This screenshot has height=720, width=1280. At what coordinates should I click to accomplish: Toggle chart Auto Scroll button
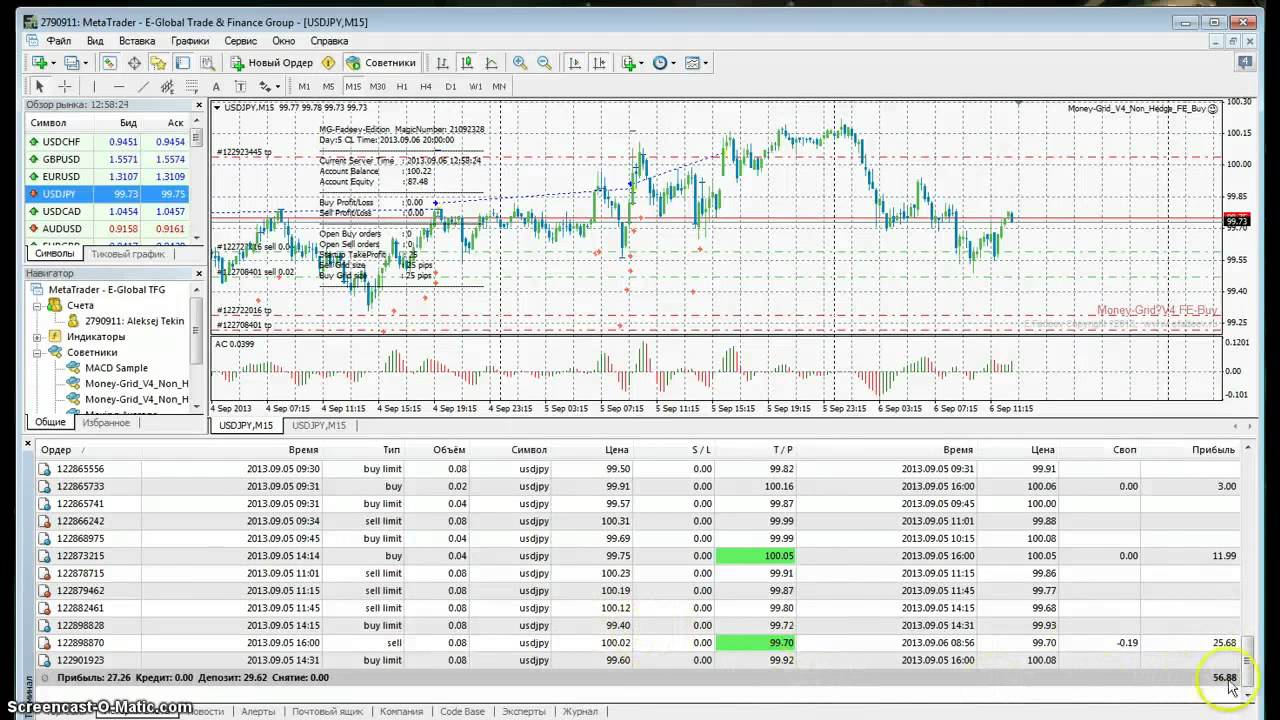tap(574, 62)
